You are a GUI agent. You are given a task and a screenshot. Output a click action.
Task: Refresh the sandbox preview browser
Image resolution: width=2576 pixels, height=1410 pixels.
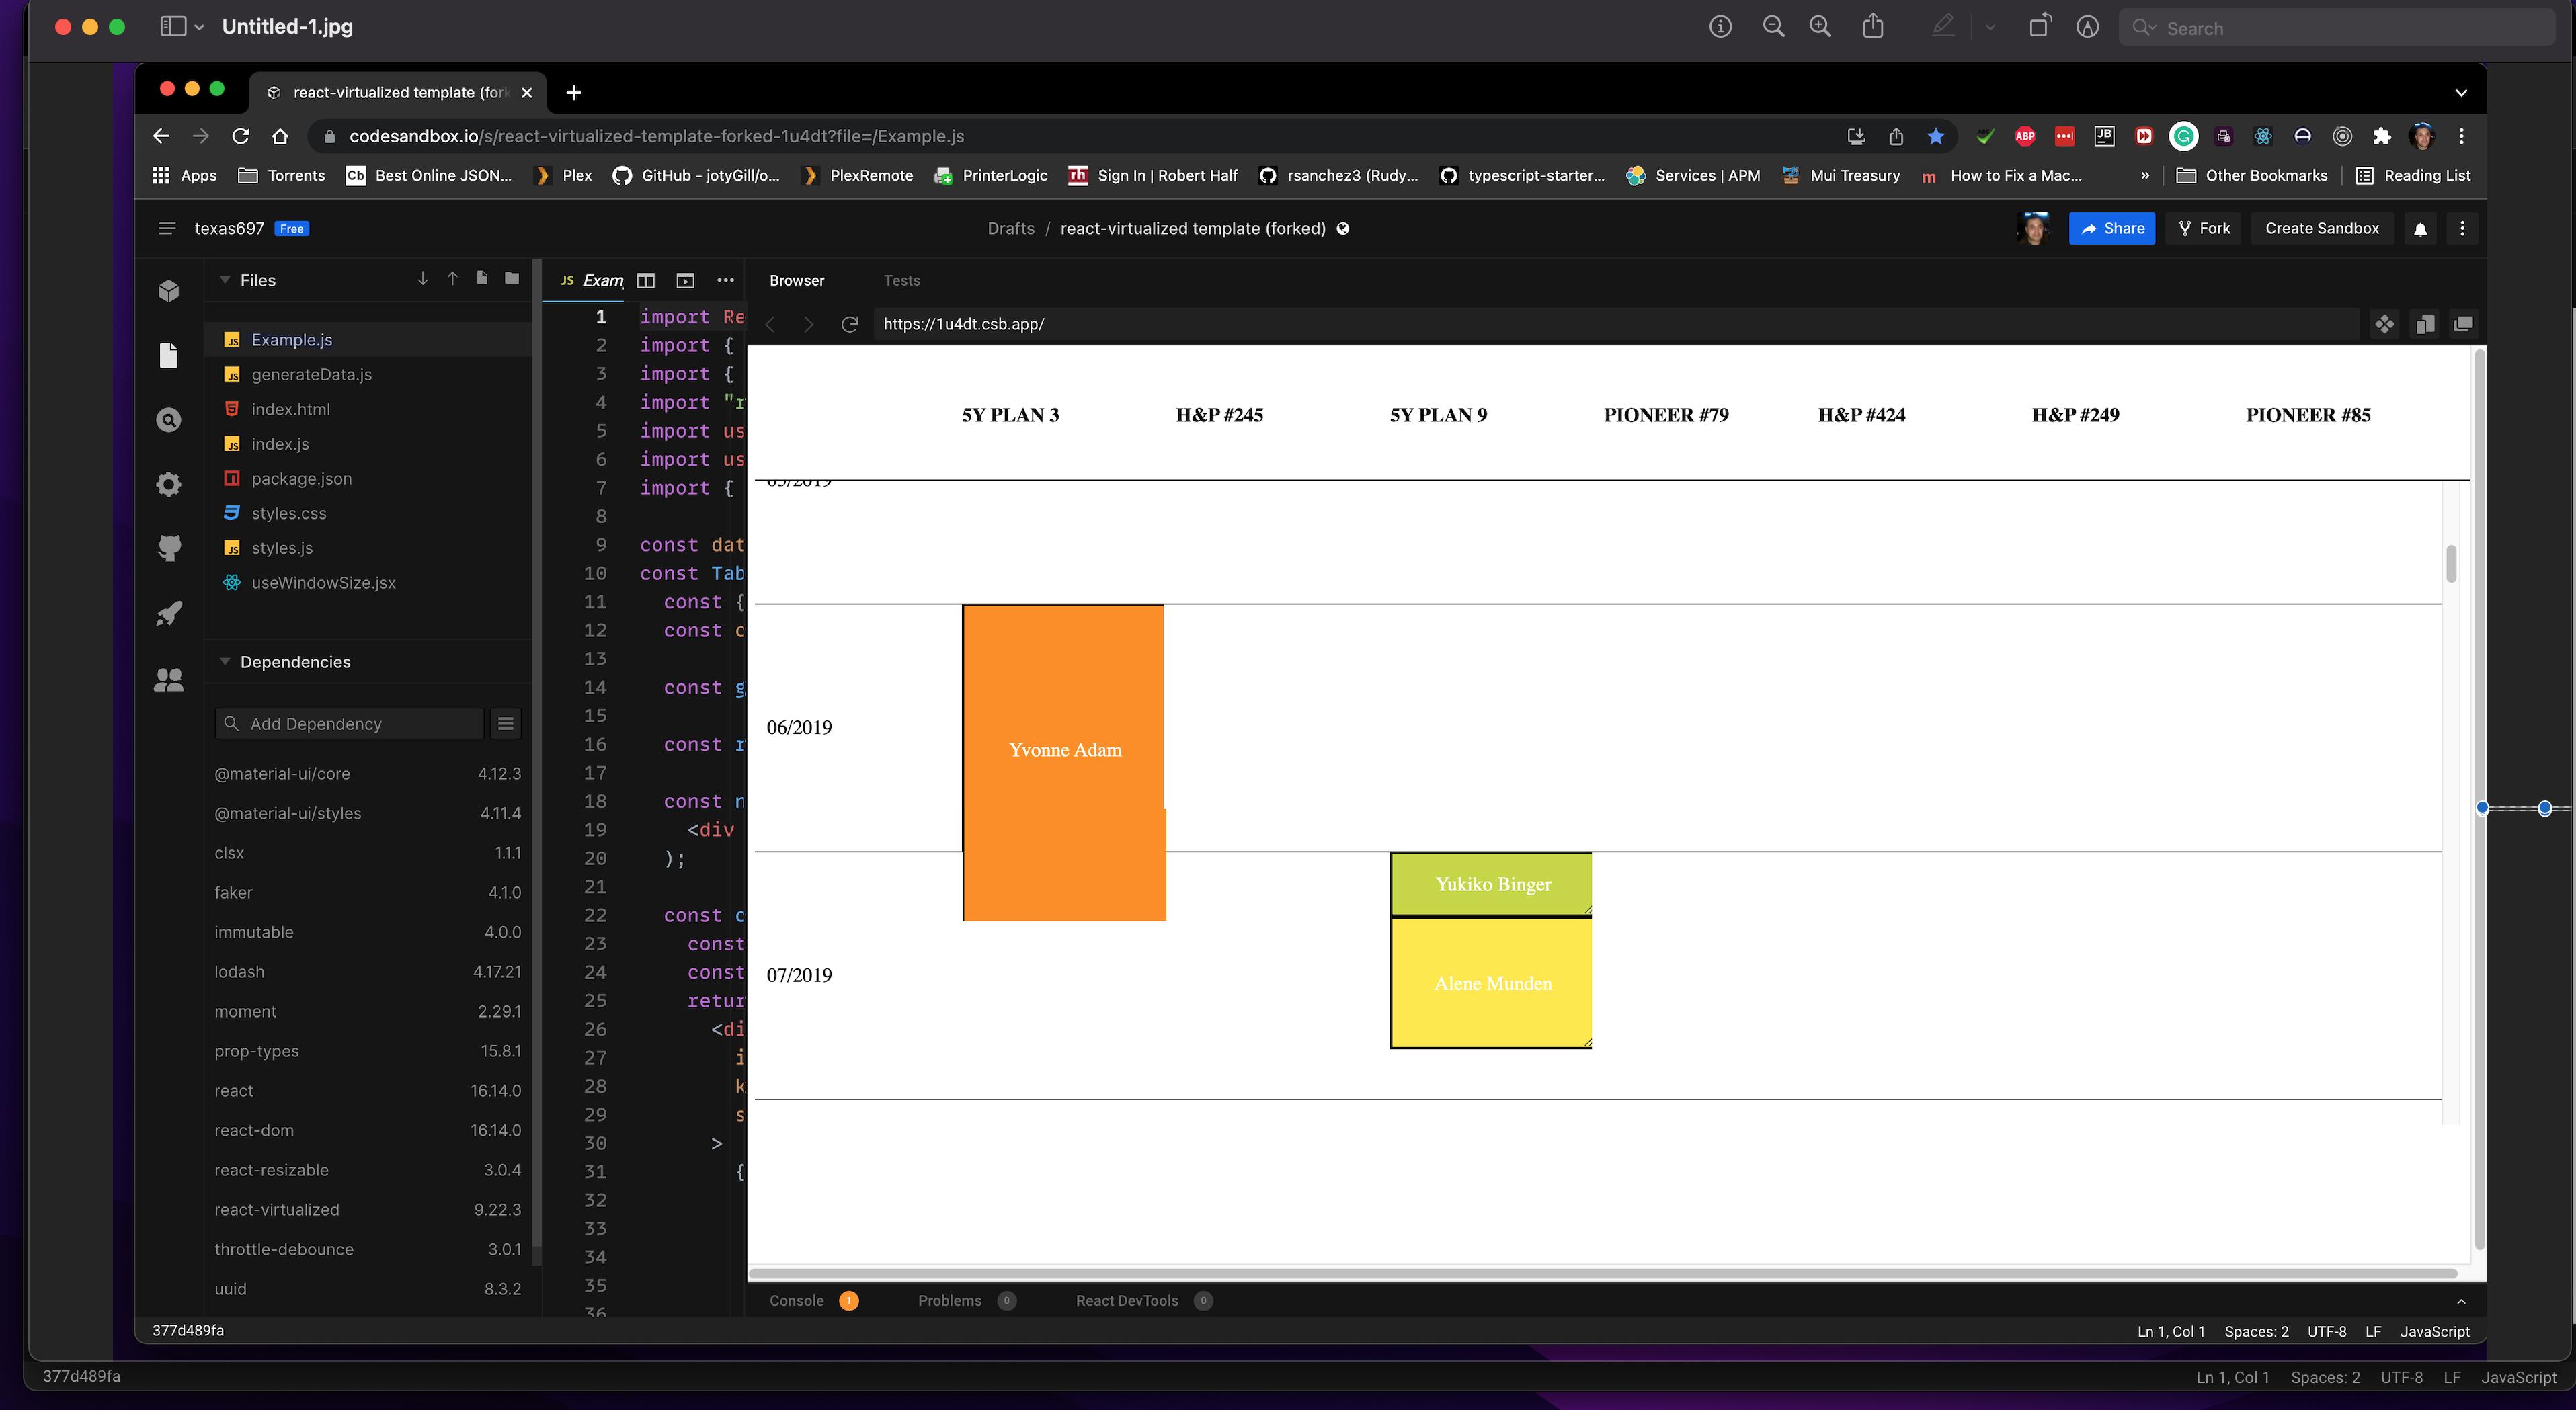850,324
